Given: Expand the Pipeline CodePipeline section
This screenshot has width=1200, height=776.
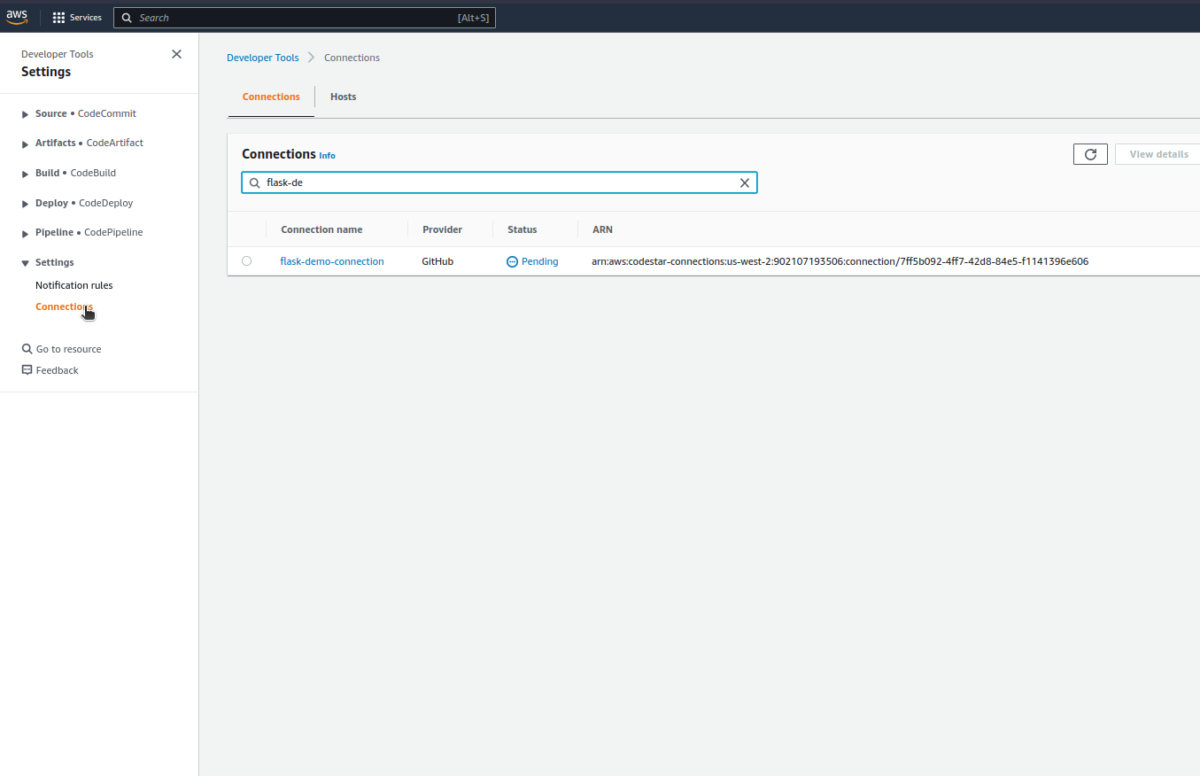Looking at the screenshot, I should (26, 233).
